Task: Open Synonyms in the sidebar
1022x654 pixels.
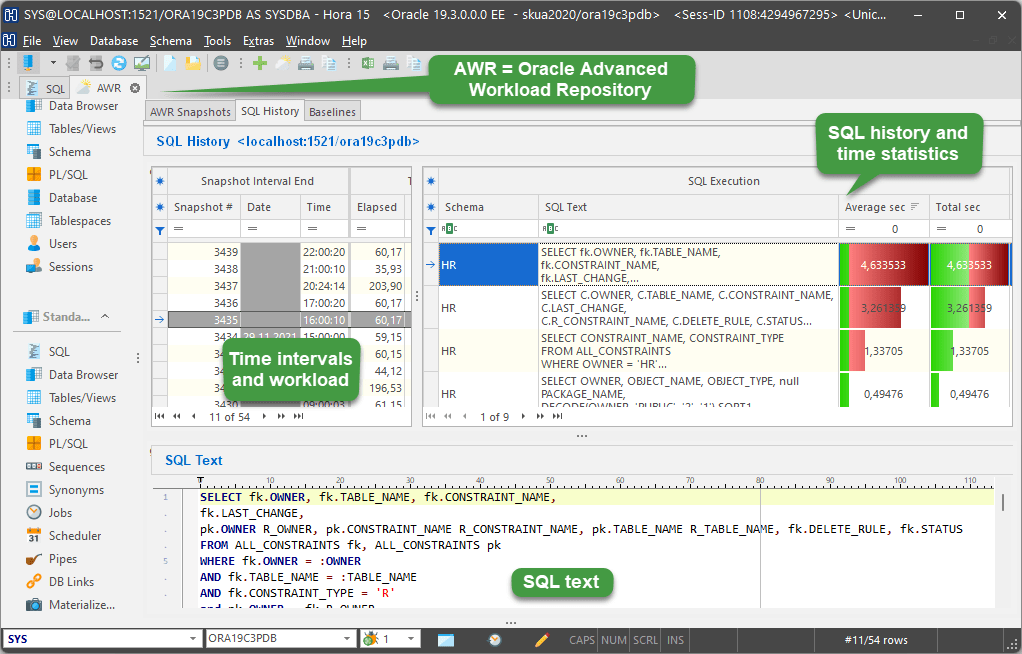Action: (x=65, y=490)
